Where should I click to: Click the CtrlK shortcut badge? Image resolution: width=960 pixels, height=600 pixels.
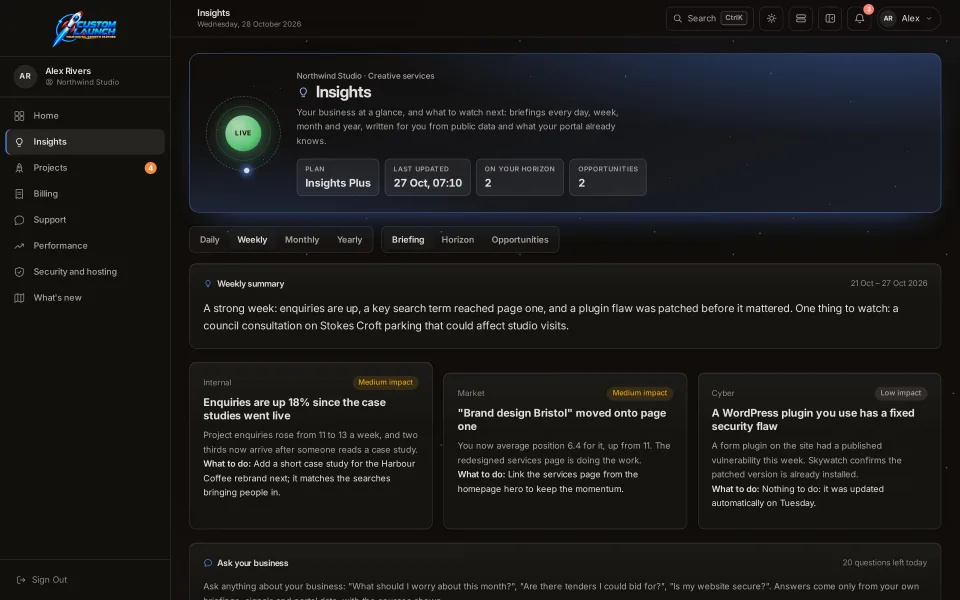tap(734, 18)
